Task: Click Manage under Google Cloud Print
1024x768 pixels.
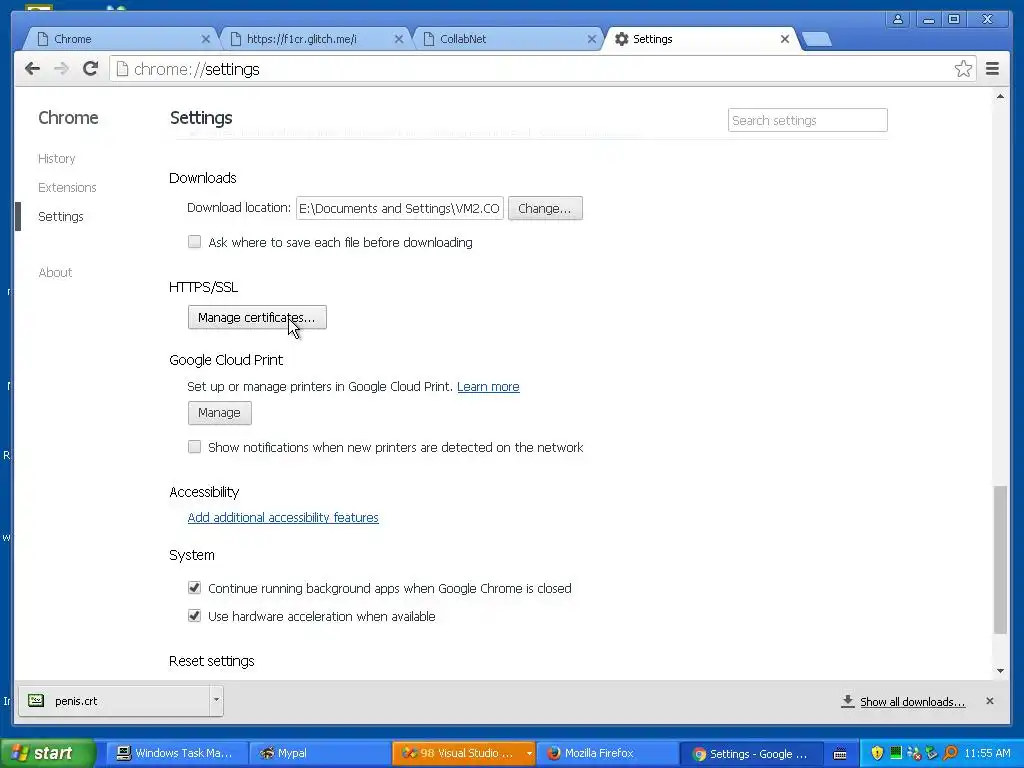Action: click(x=219, y=413)
